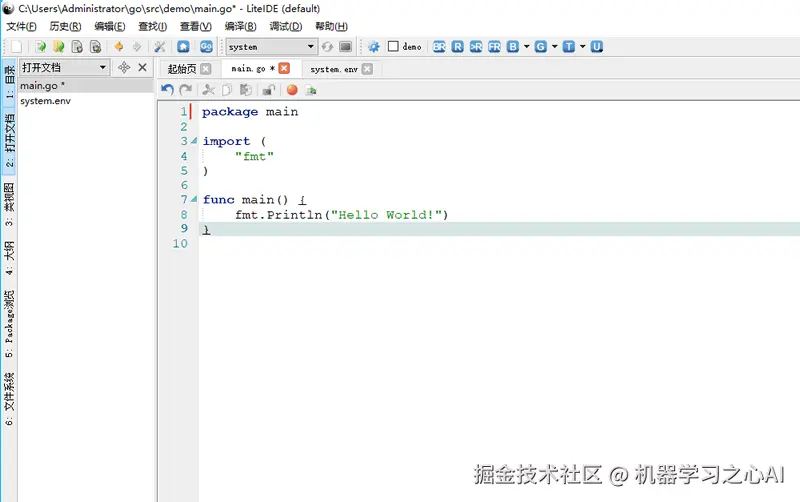Click the Save file icon
800x502 pixels.
77,47
